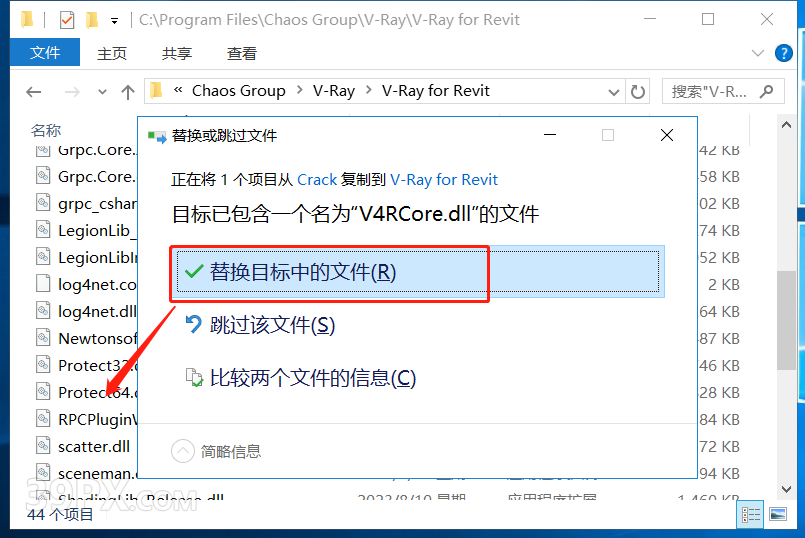Viewport: 805px width, 538px height.
Task: Select the log4net.dll file
Action: [98, 311]
